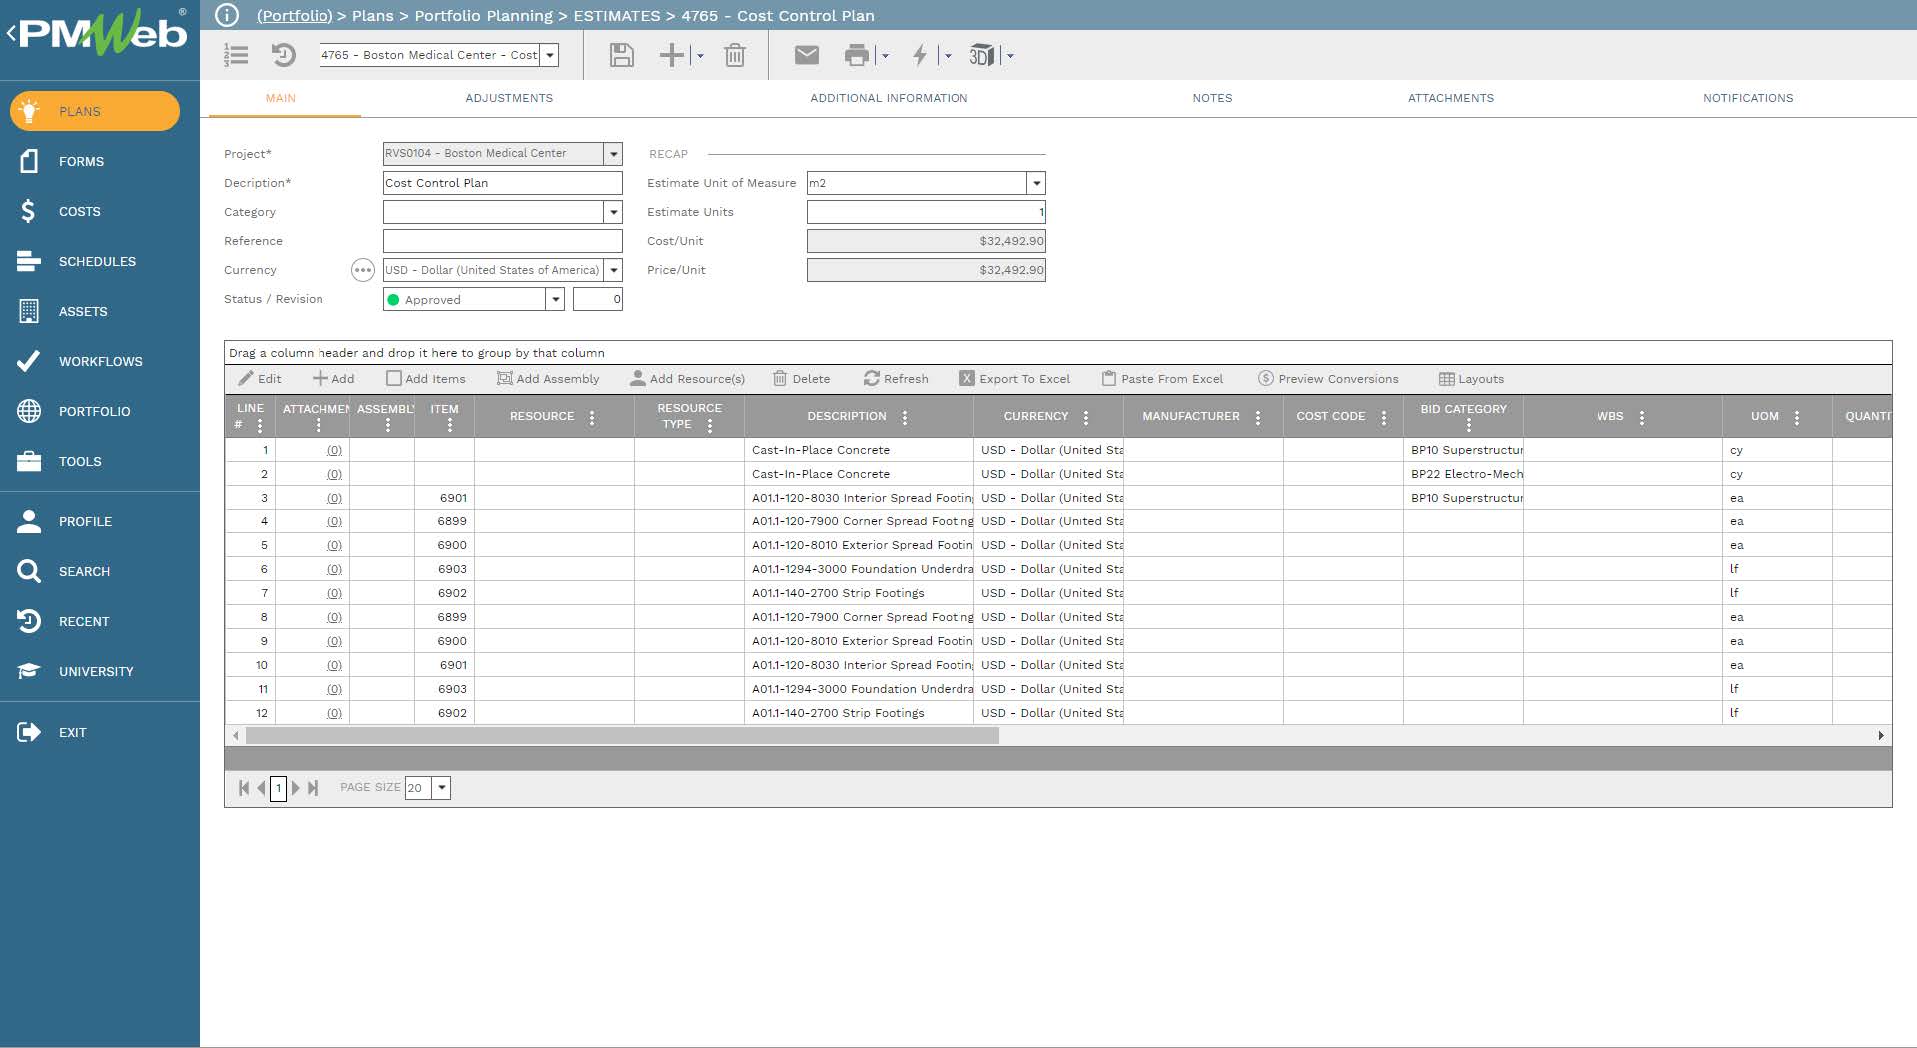Toggle the Add Items checkbox

tap(394, 379)
